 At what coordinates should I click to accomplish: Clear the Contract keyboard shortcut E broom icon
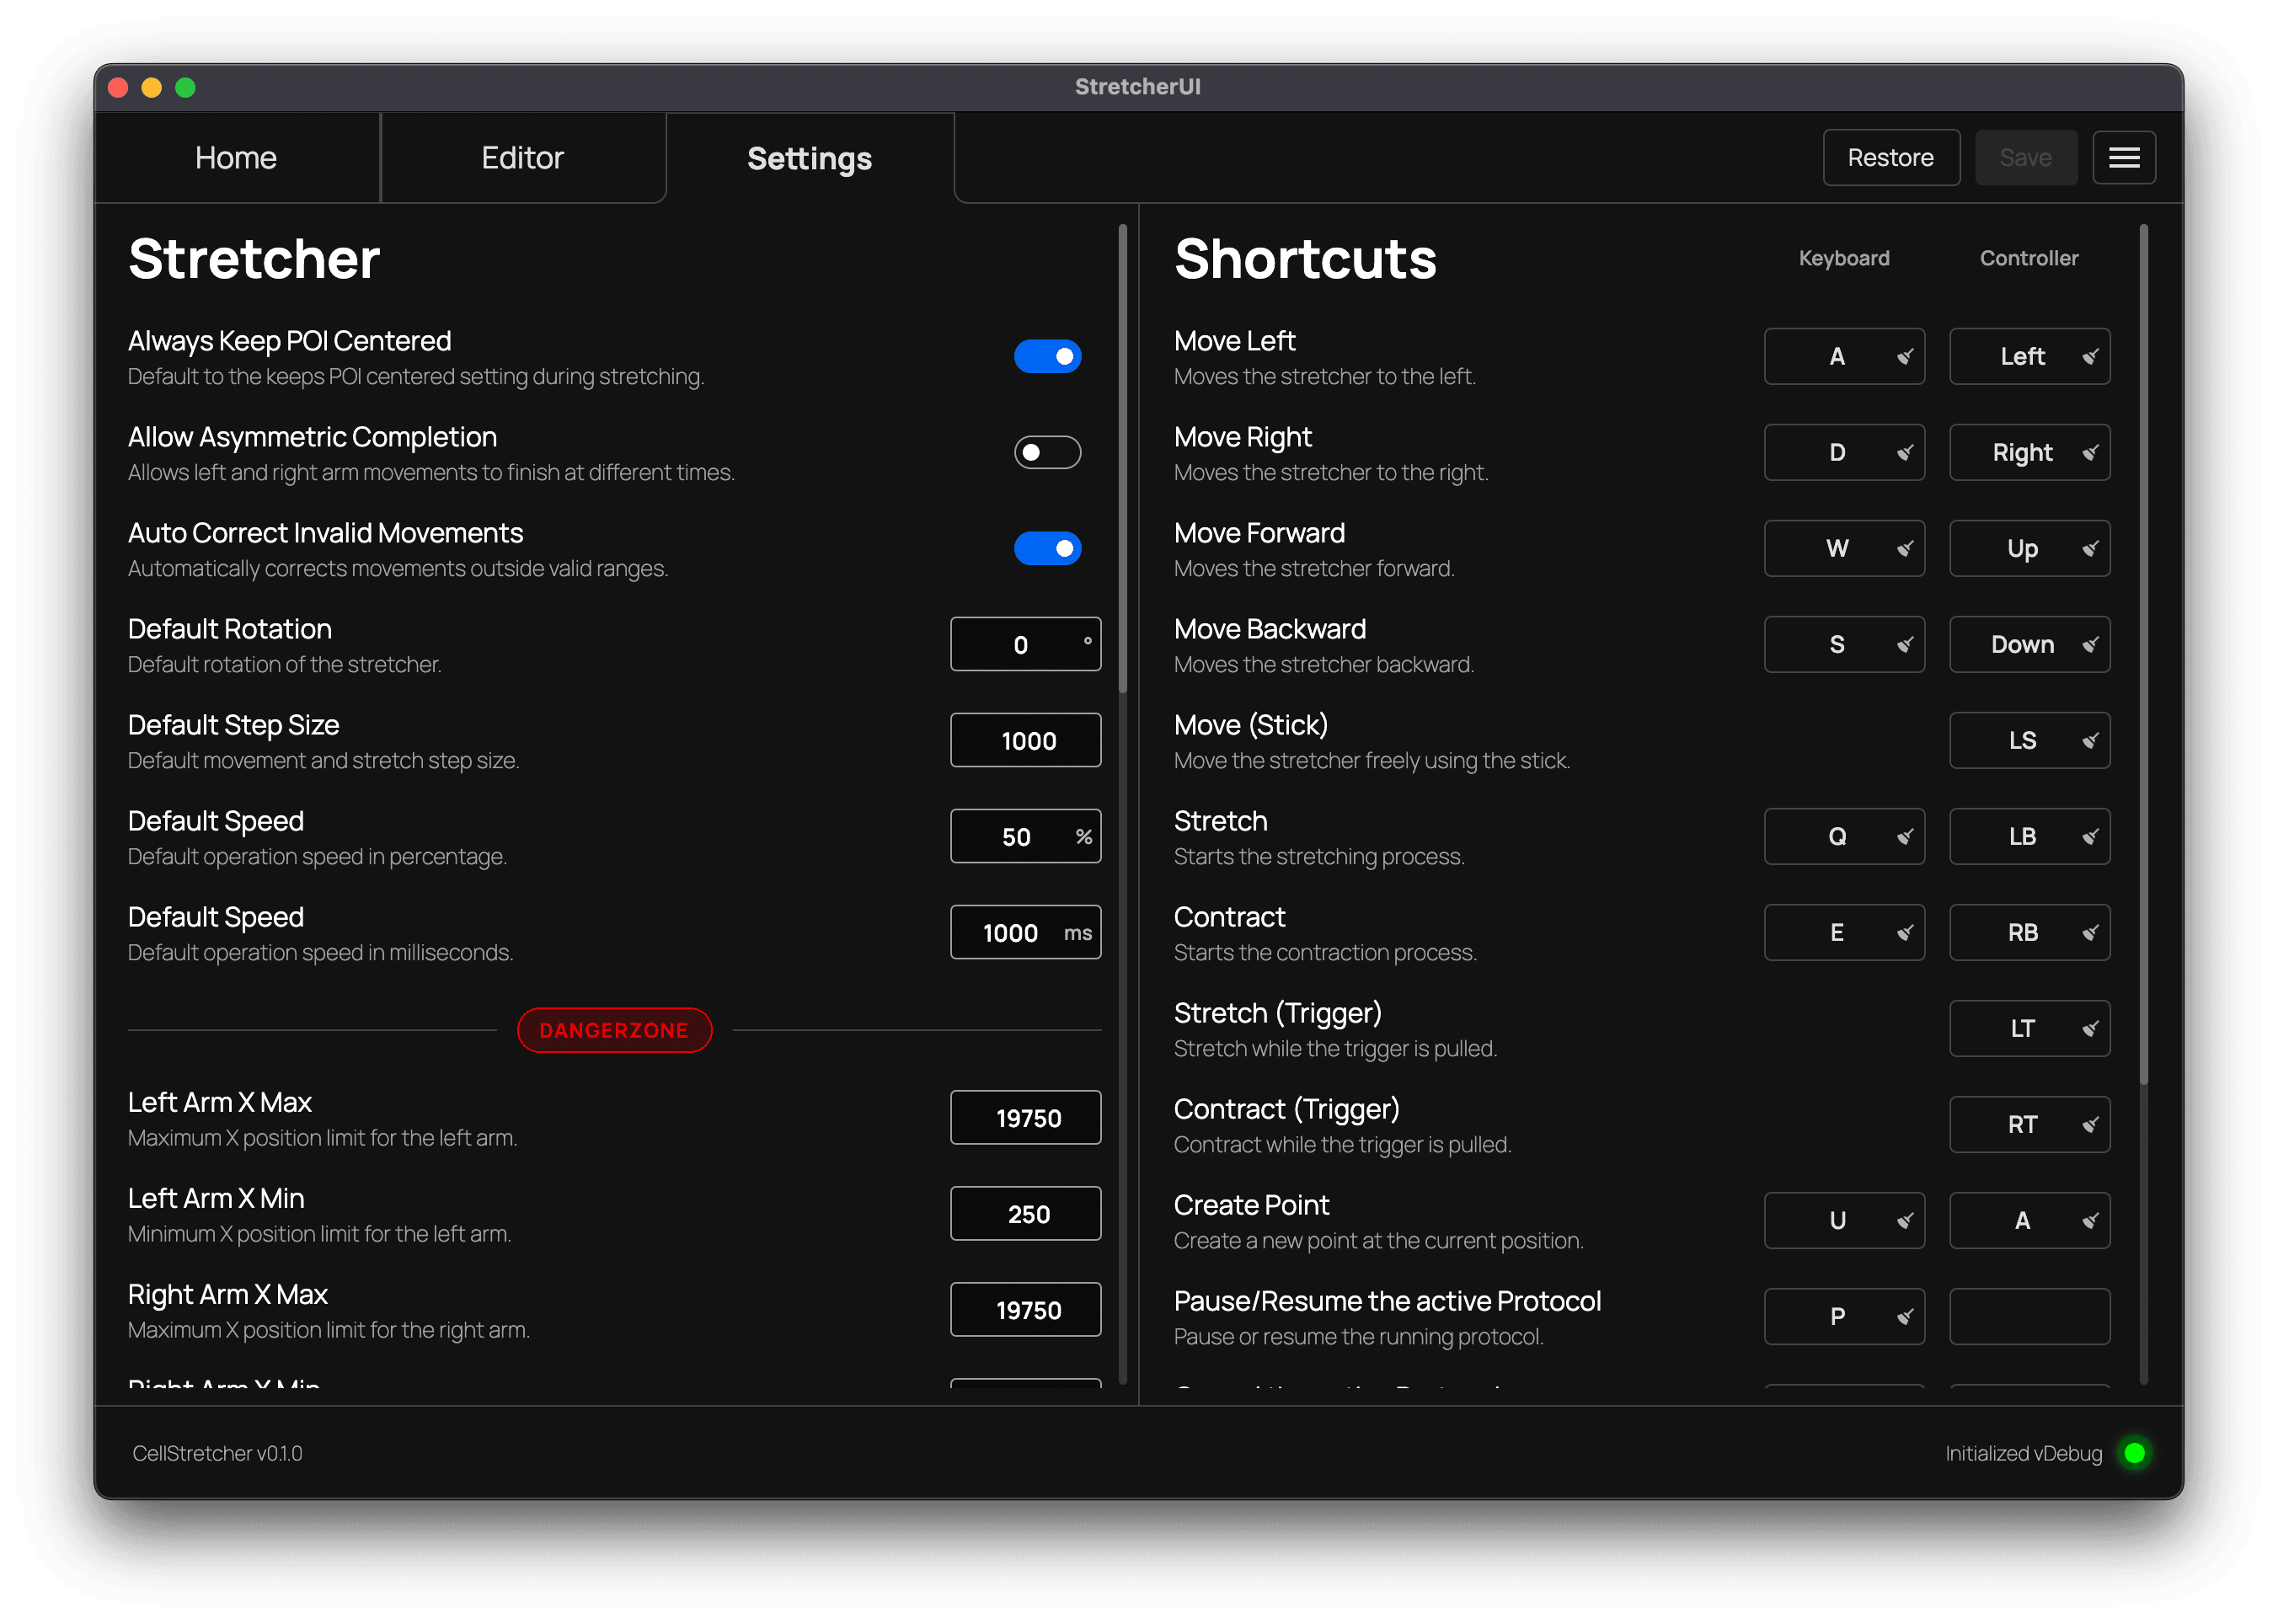pos(1904,933)
